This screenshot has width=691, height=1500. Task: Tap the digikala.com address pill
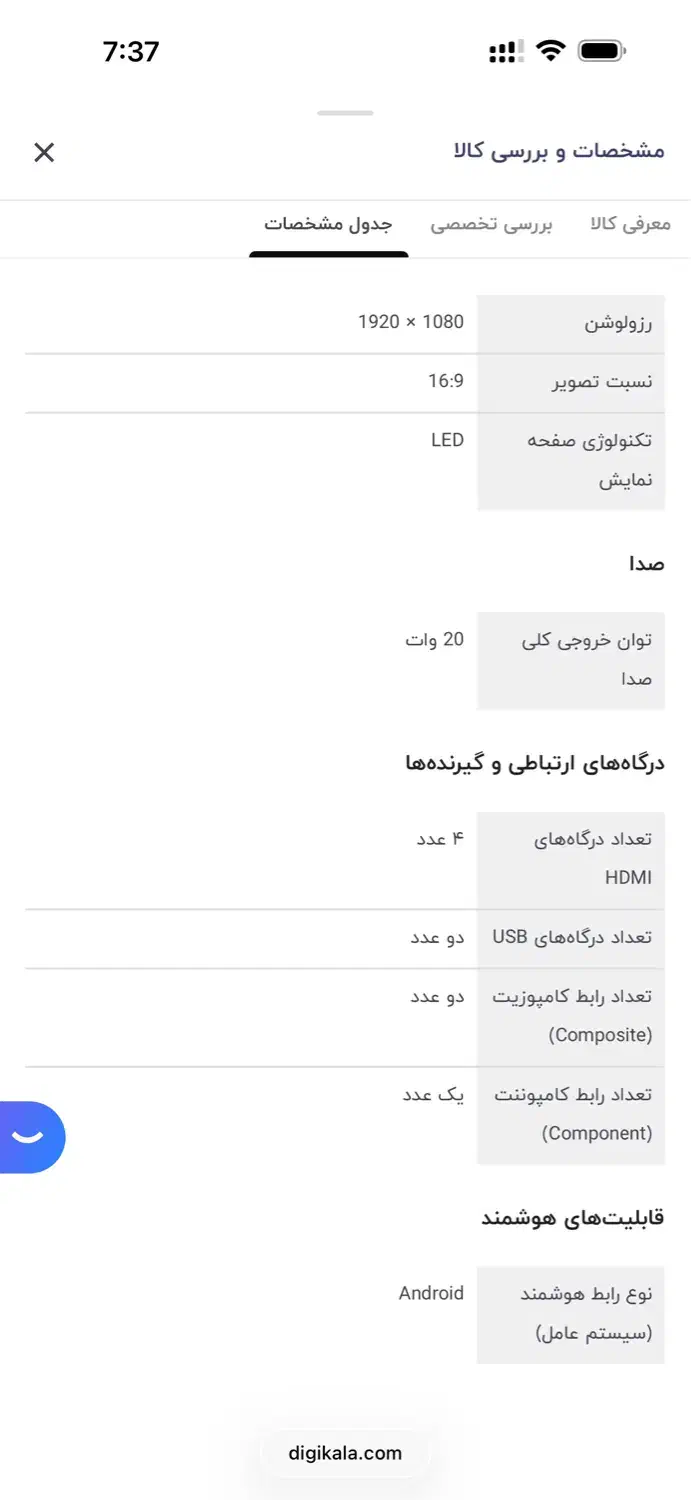point(345,1453)
